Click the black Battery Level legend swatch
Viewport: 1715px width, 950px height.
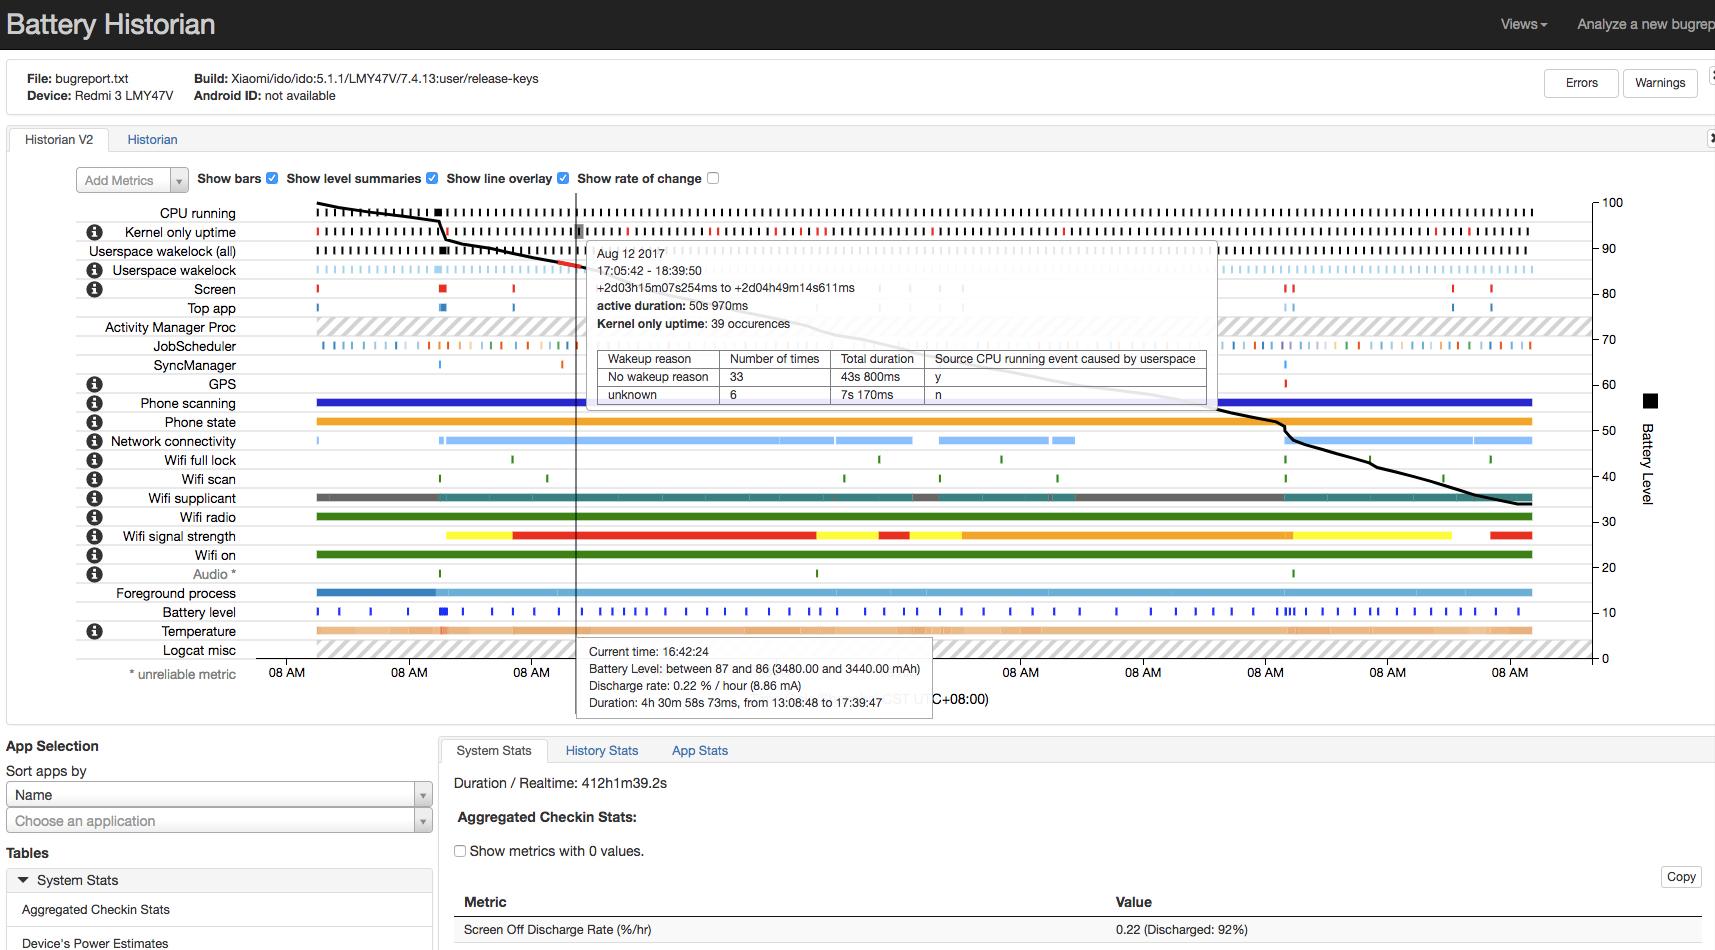1650,401
